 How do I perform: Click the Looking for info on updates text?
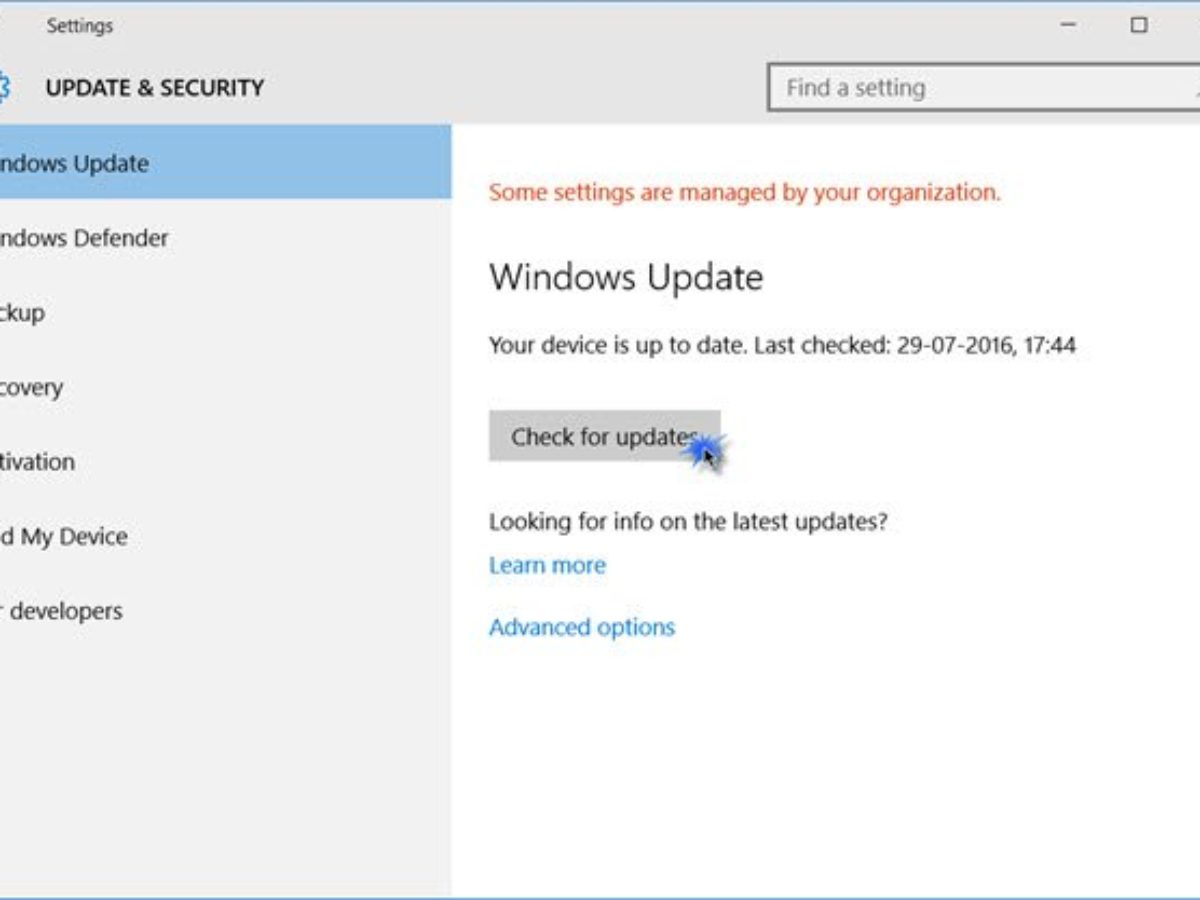688,521
